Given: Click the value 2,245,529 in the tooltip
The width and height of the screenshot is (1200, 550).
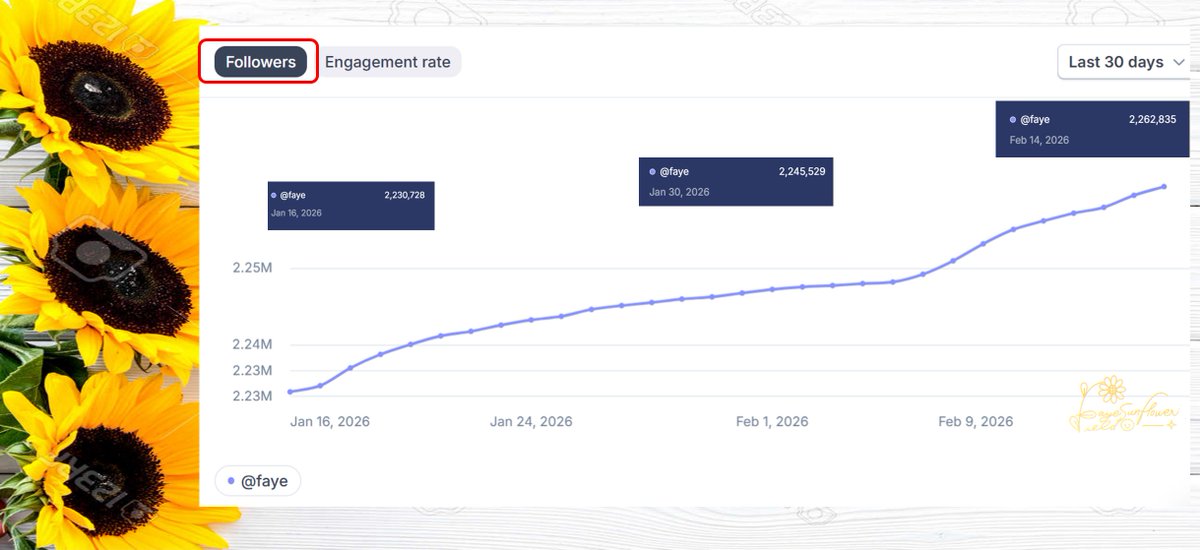Looking at the screenshot, I should 802,172.
